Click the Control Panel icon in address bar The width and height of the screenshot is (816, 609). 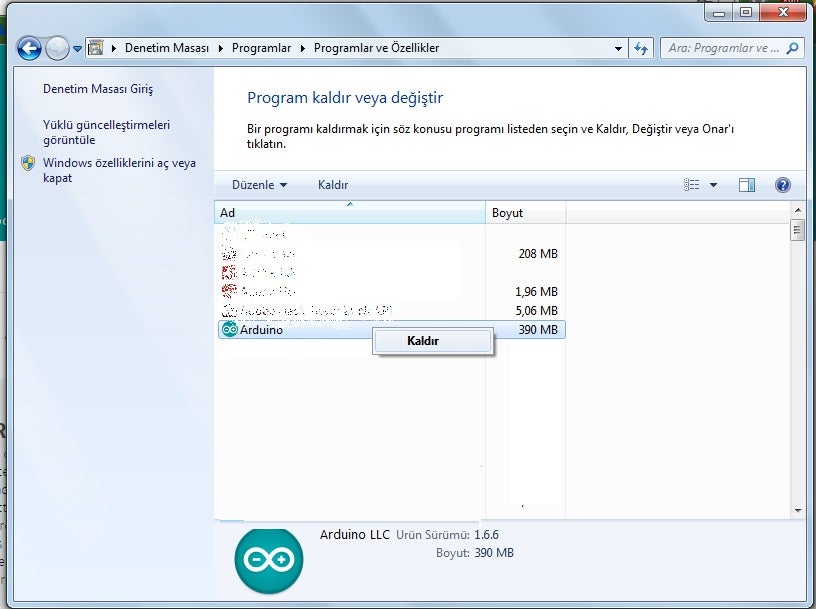click(x=95, y=48)
